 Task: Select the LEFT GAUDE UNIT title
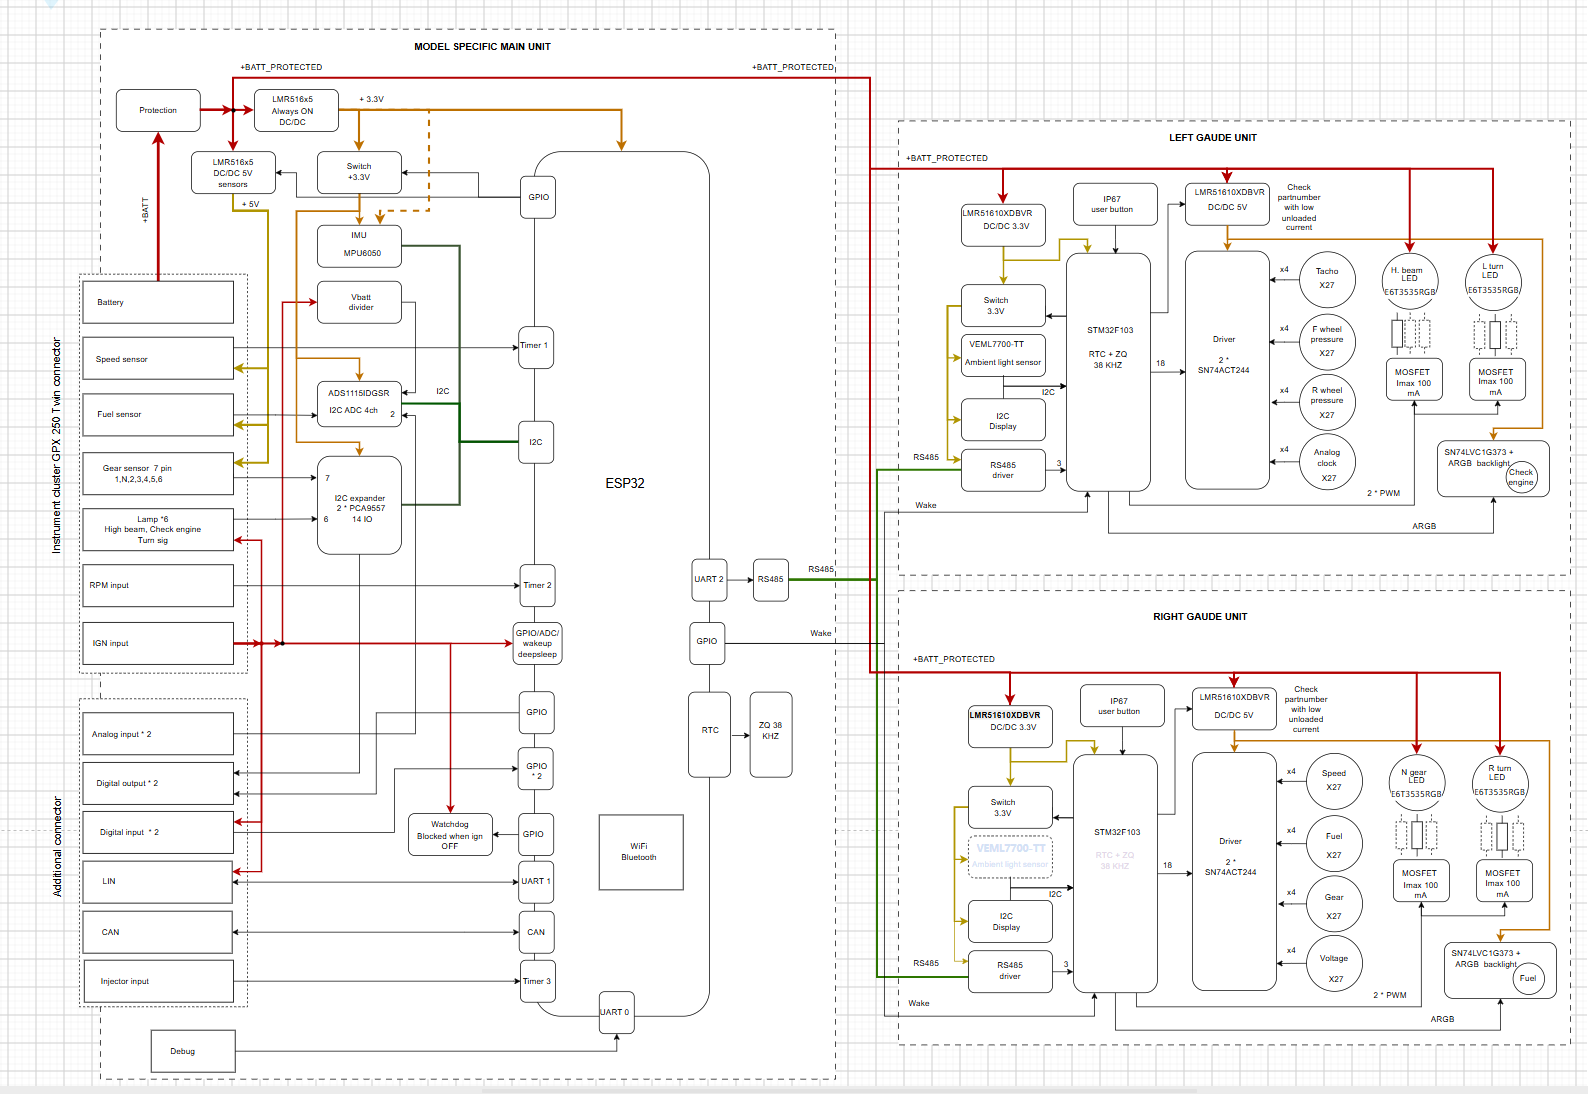[x=1213, y=138]
